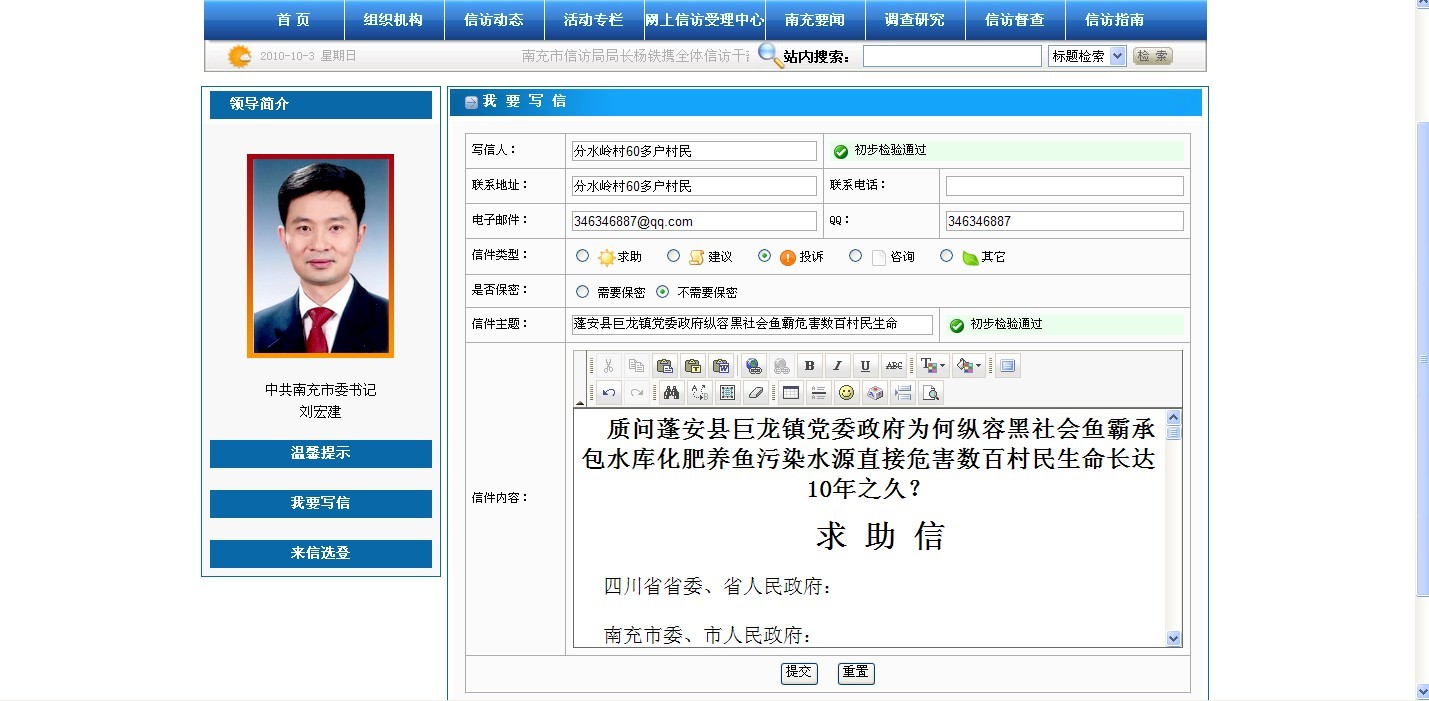Open 首页 in the navigation bar
Screen dimensions: 1429x701
pos(293,20)
